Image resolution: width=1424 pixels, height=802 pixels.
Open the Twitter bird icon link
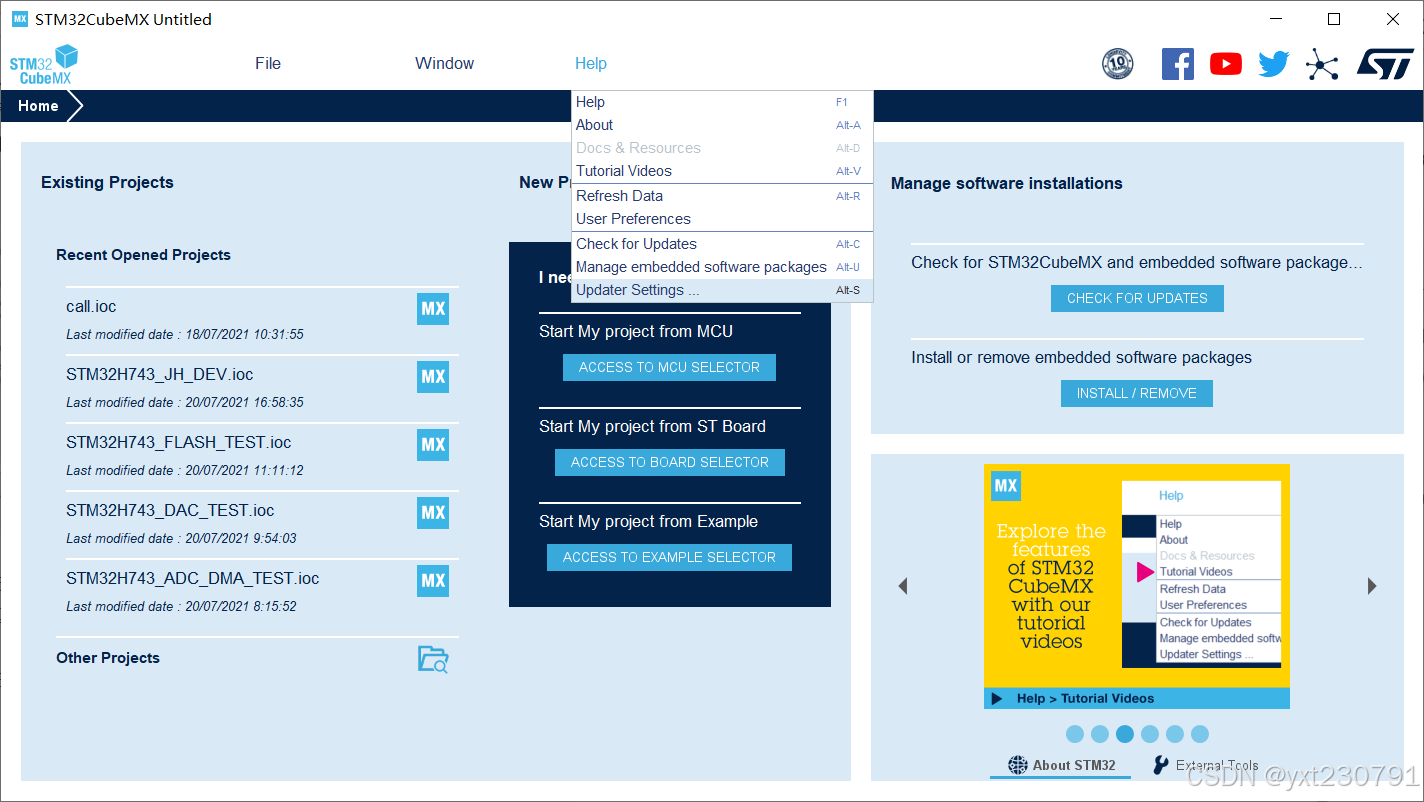coord(1273,64)
